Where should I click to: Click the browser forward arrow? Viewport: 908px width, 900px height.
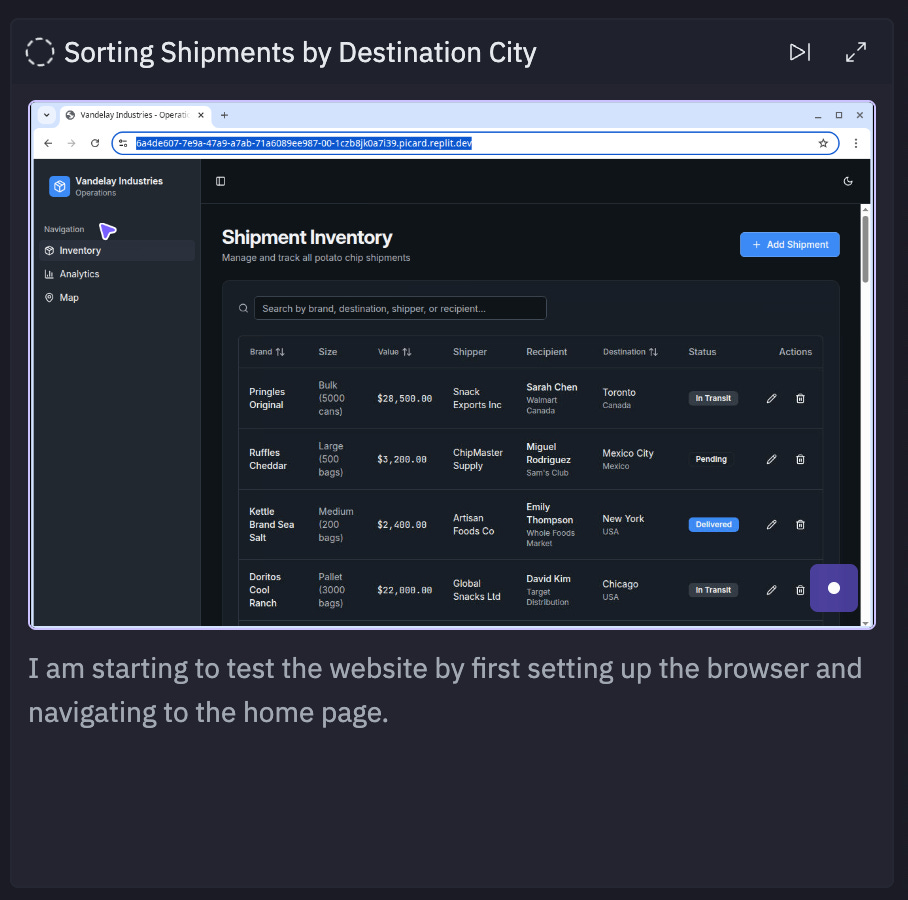71,143
